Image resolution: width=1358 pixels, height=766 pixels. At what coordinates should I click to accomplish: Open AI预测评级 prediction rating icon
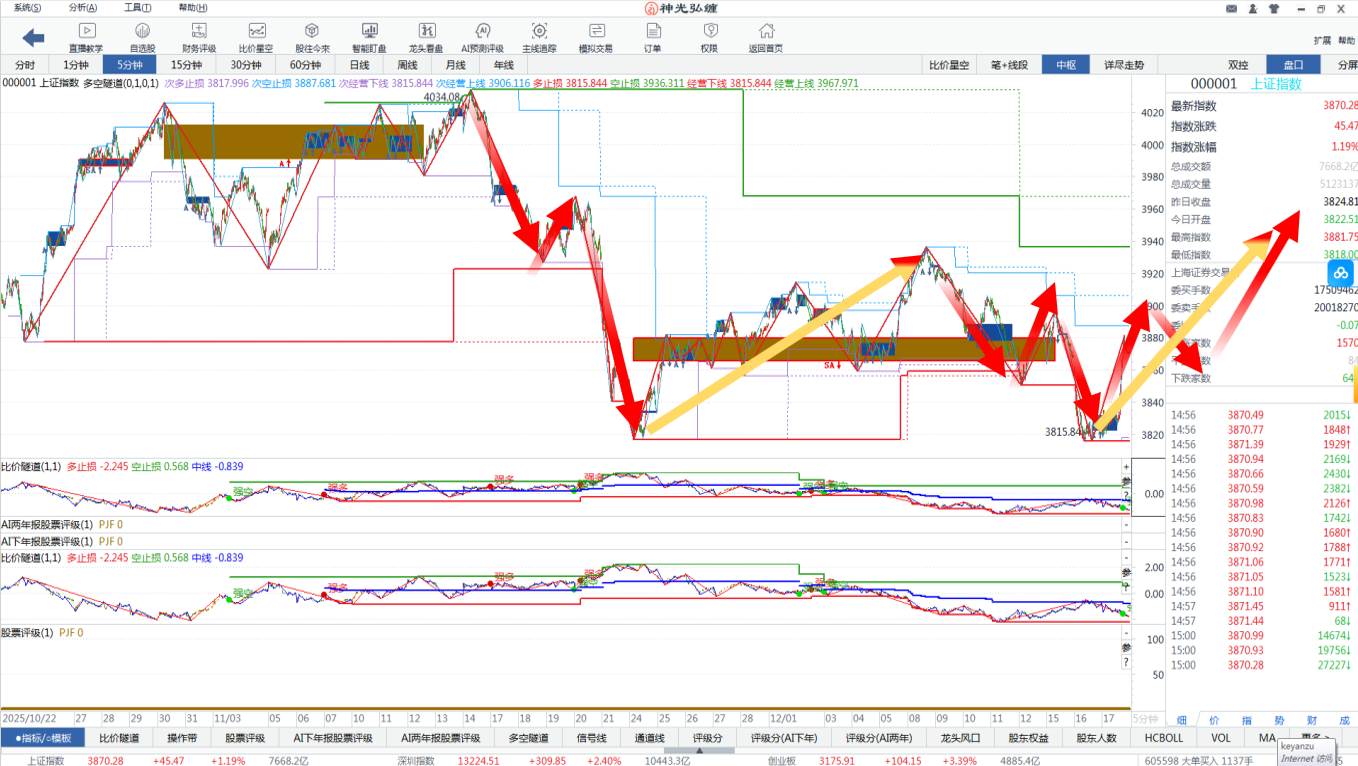coord(482,37)
